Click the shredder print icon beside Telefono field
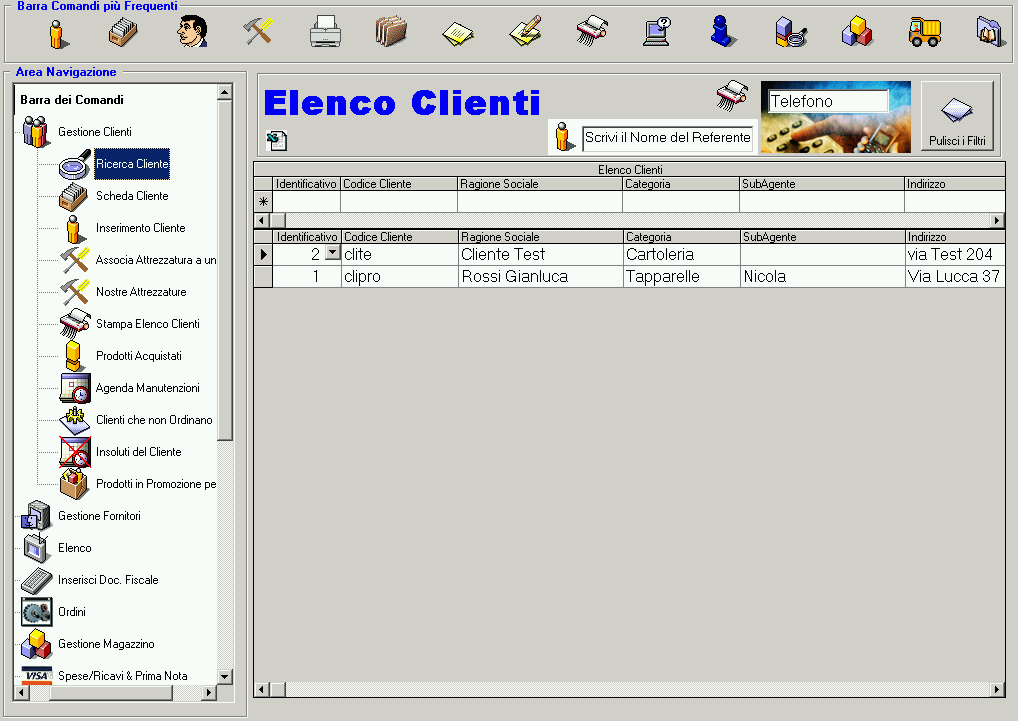 732,95
